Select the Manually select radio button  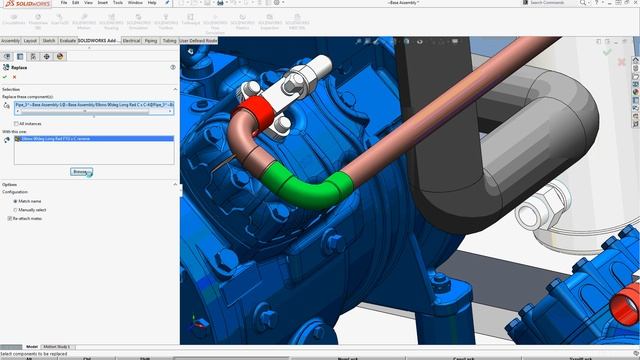(16, 210)
